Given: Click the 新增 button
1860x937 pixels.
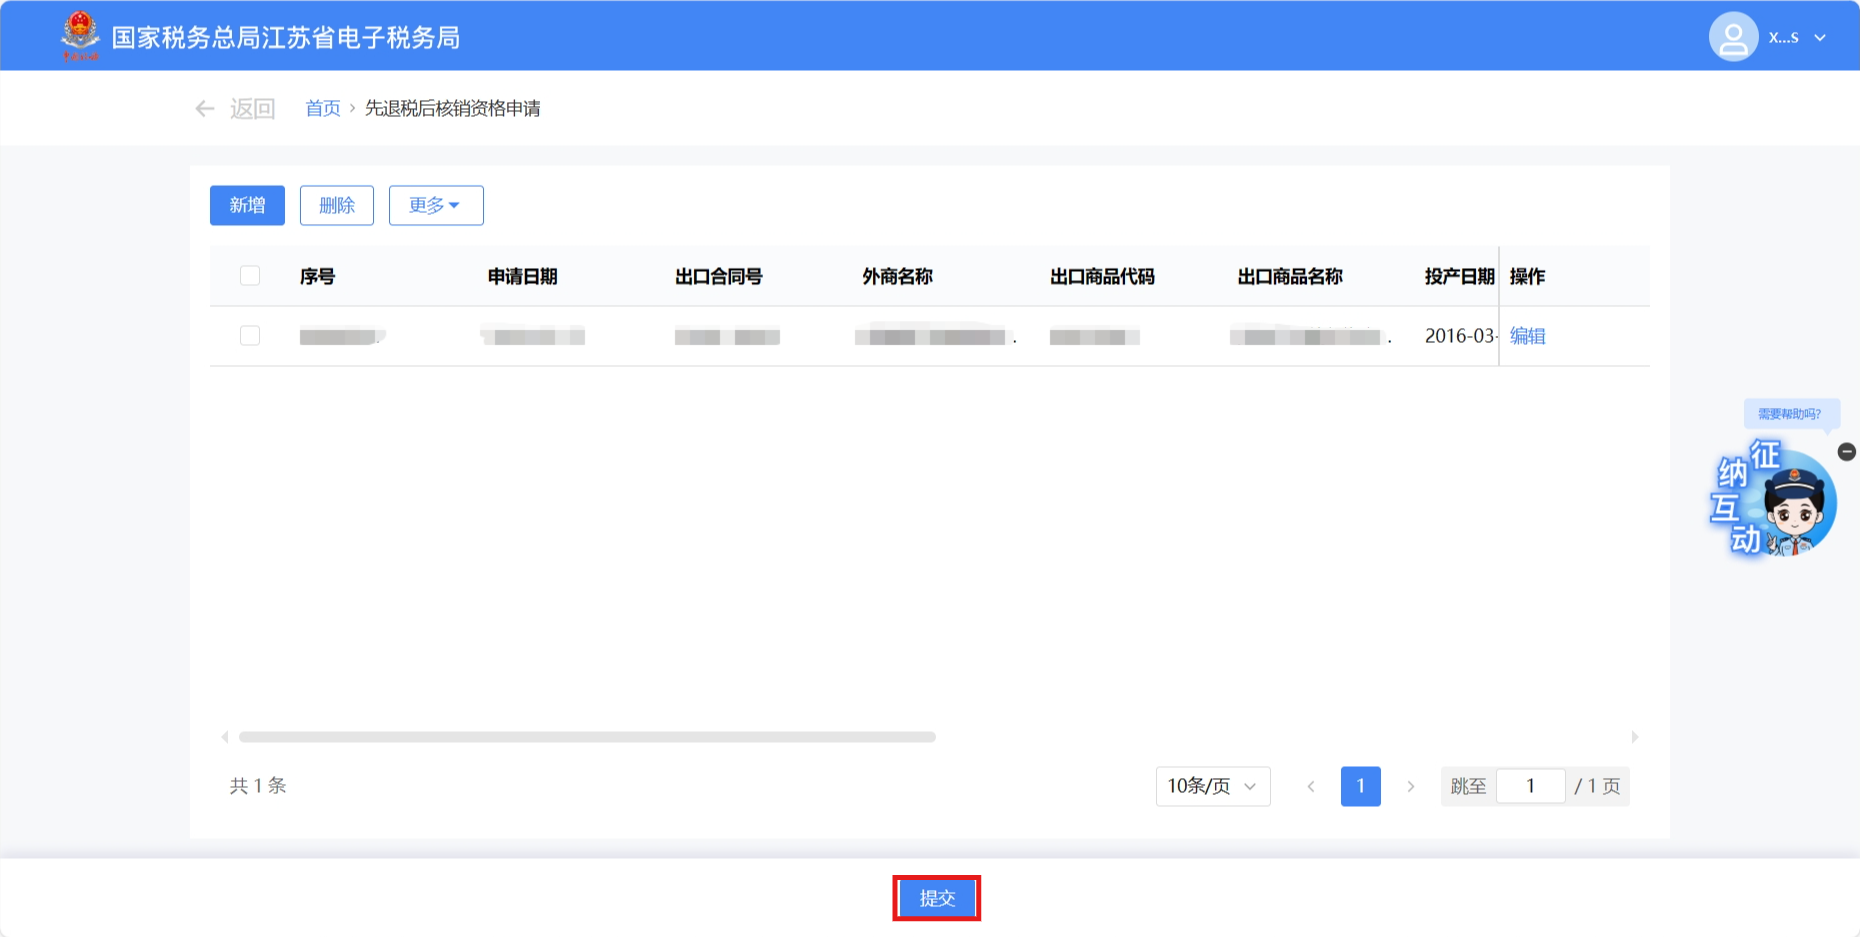Looking at the screenshot, I should click(247, 205).
